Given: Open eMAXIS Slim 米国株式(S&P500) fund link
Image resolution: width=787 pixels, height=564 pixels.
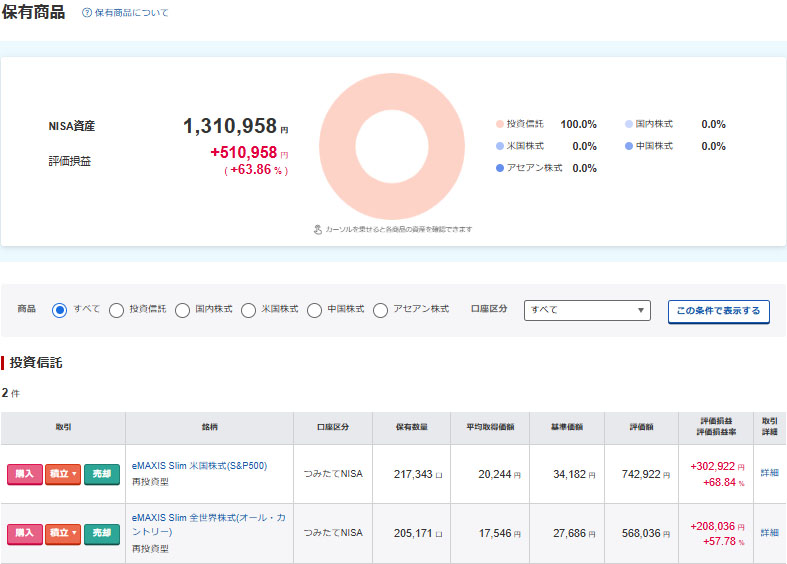Looking at the screenshot, I should point(199,465).
